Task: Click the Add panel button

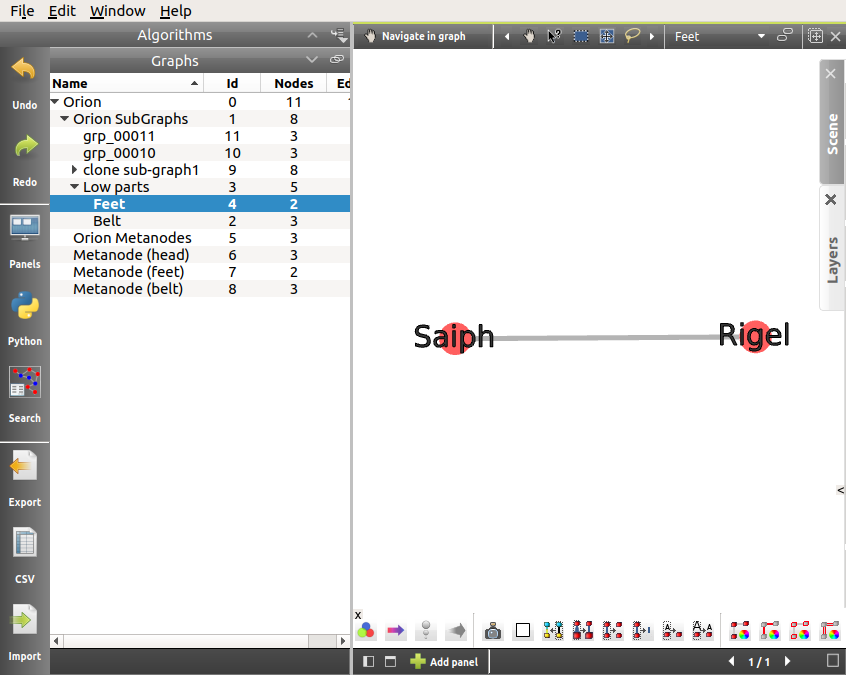Action: pos(444,662)
